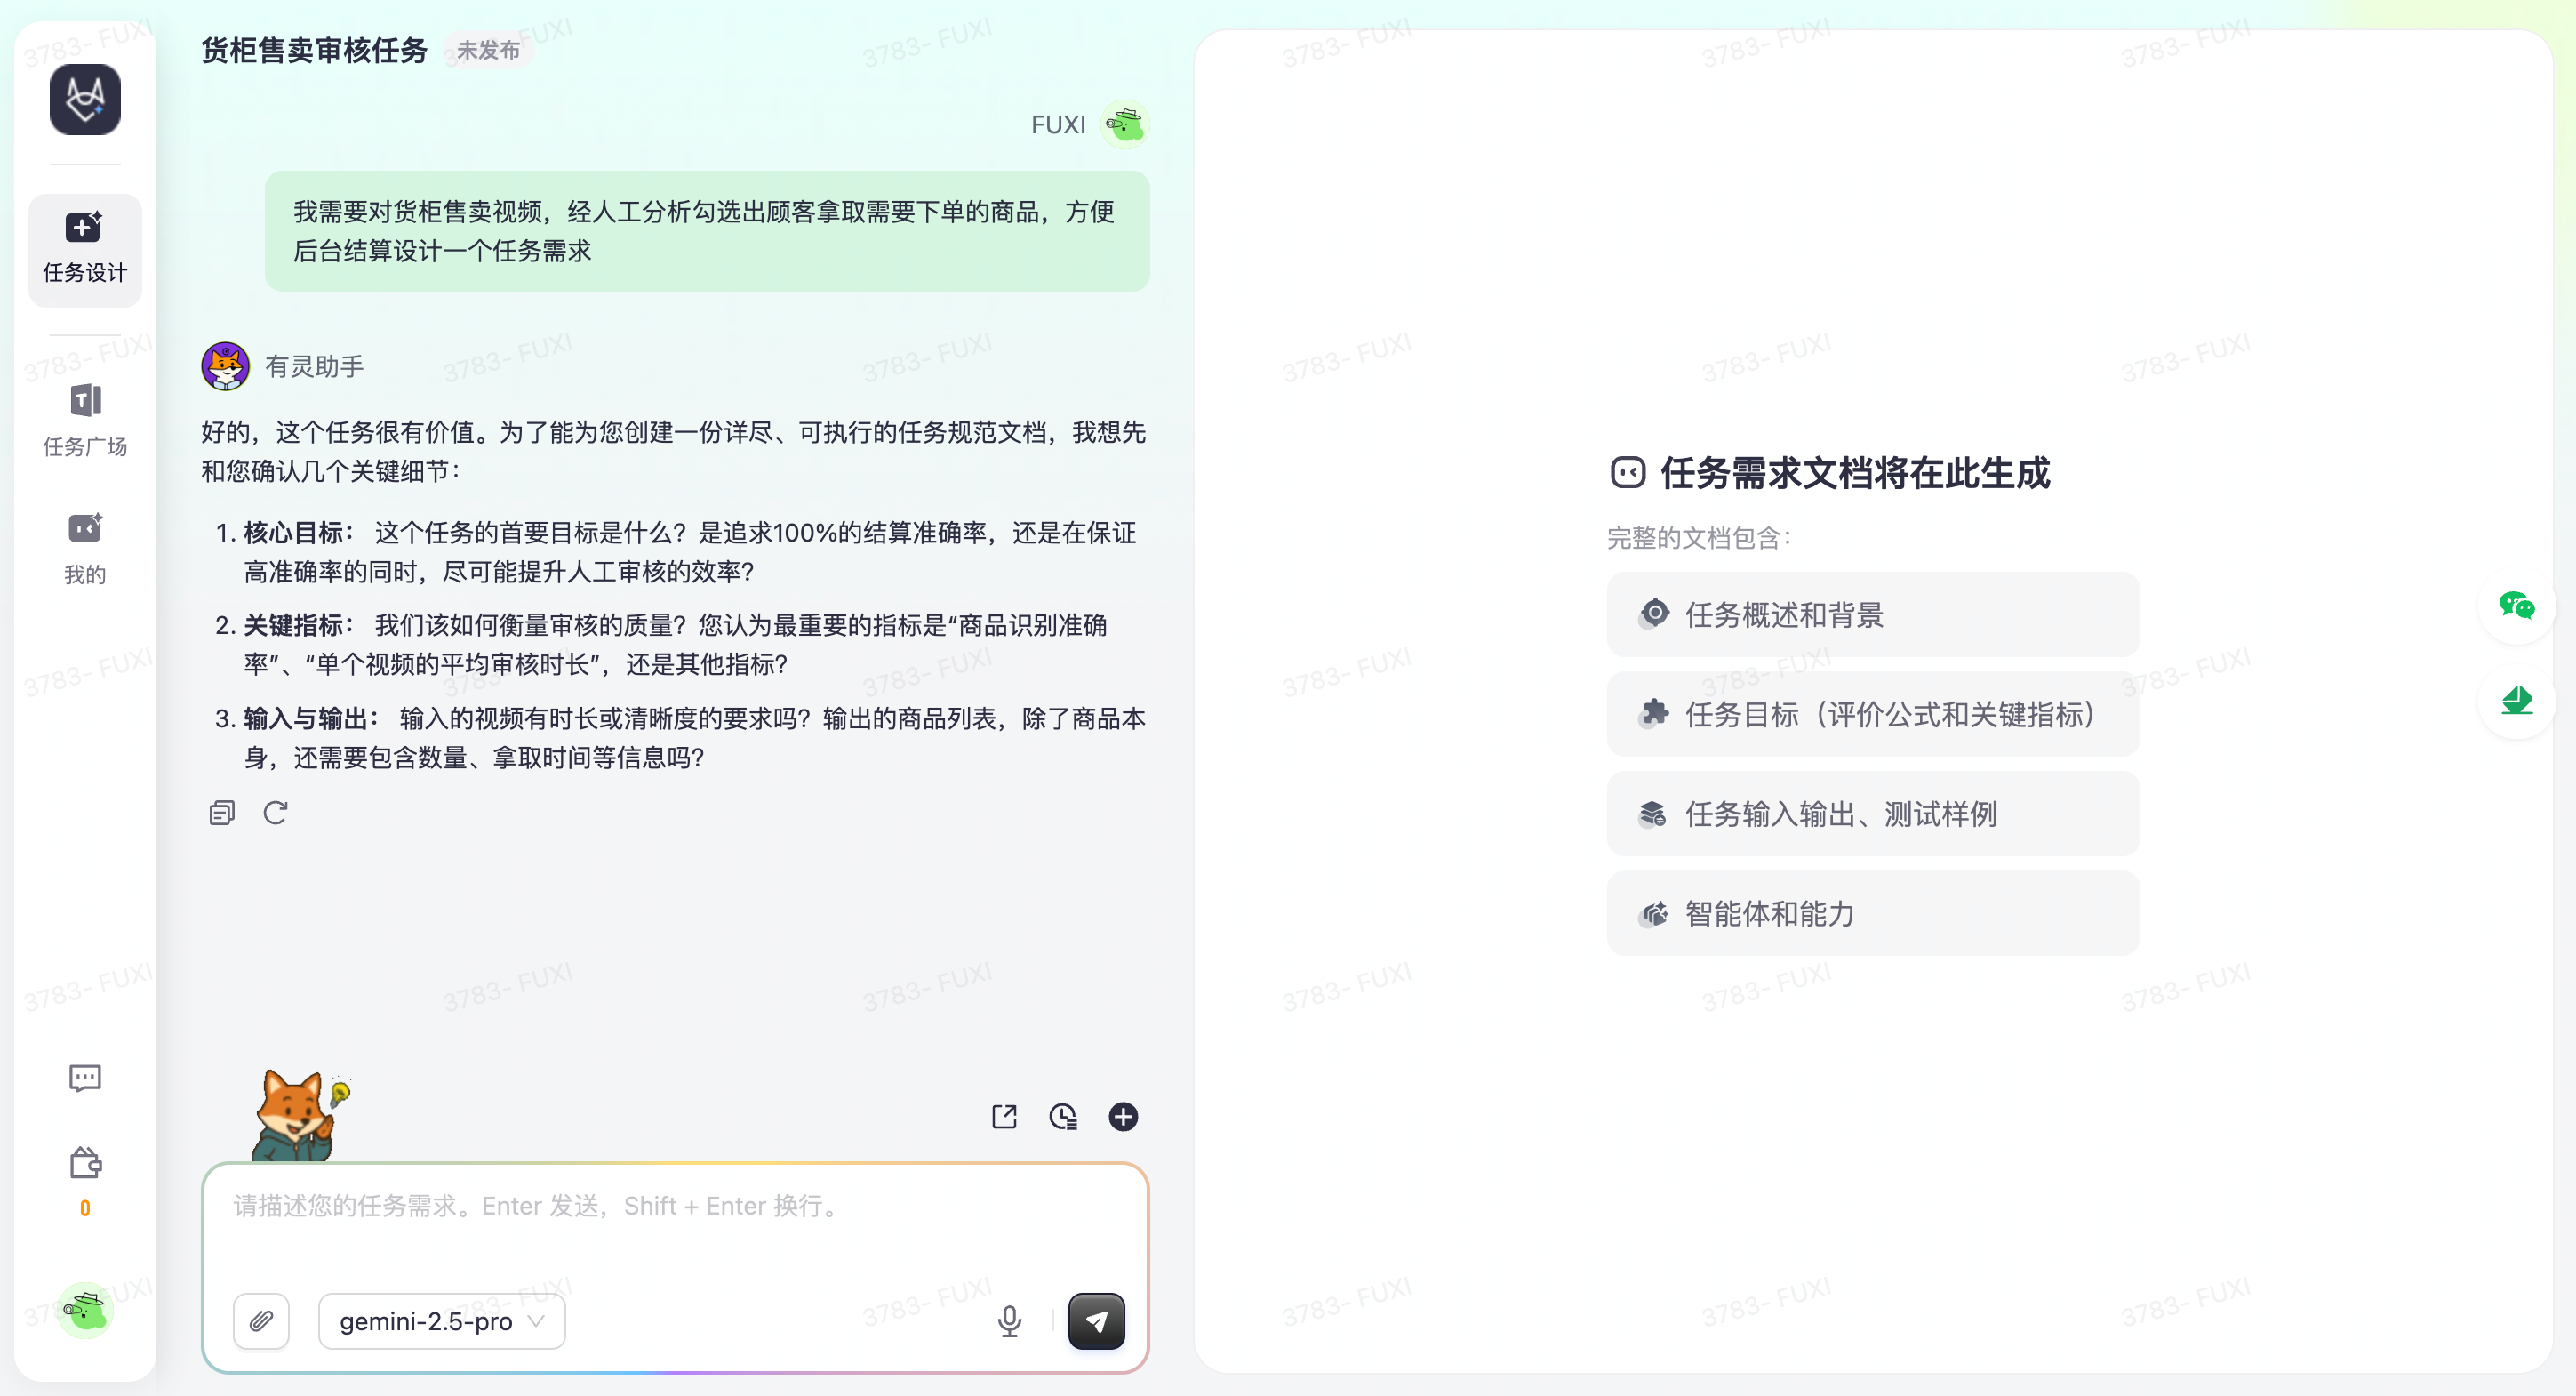Switch to 任务设计 in the sidebar
Viewport: 2576px width, 1396px height.
point(85,249)
